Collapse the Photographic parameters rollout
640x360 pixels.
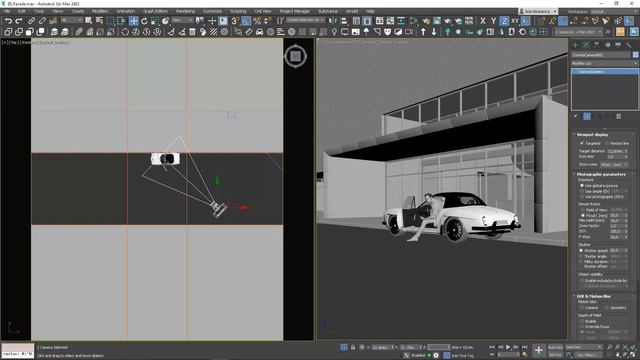(601, 174)
